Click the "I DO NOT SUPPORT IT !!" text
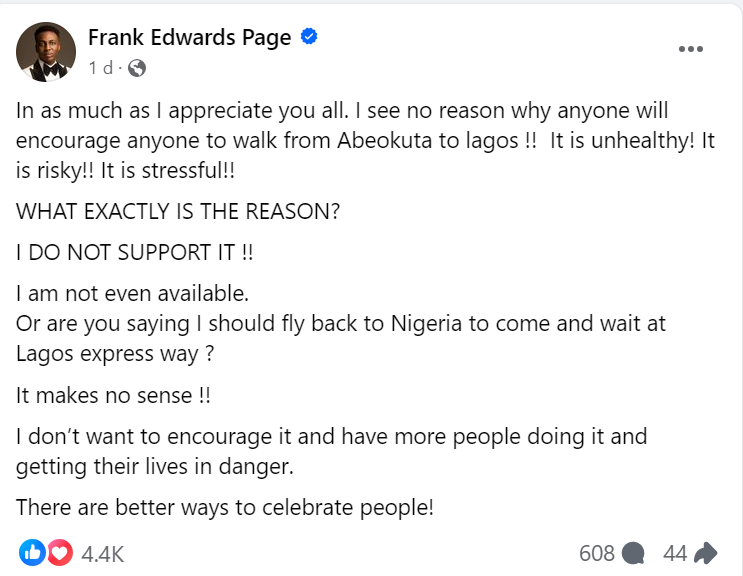This screenshot has height=576, width=743. 134,253
